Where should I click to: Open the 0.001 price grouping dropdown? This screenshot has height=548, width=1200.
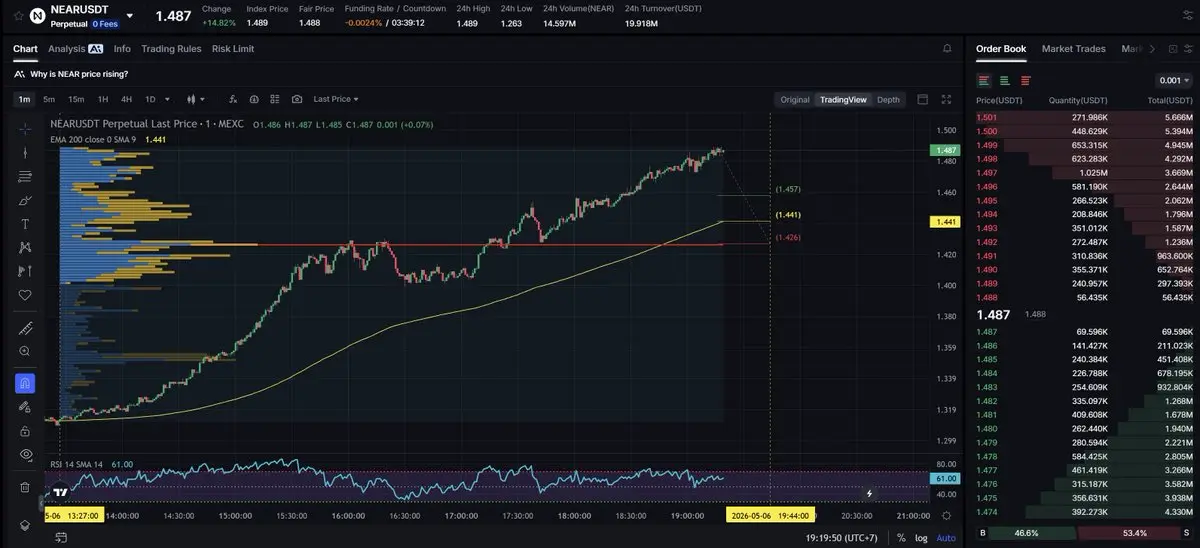(x=1173, y=80)
